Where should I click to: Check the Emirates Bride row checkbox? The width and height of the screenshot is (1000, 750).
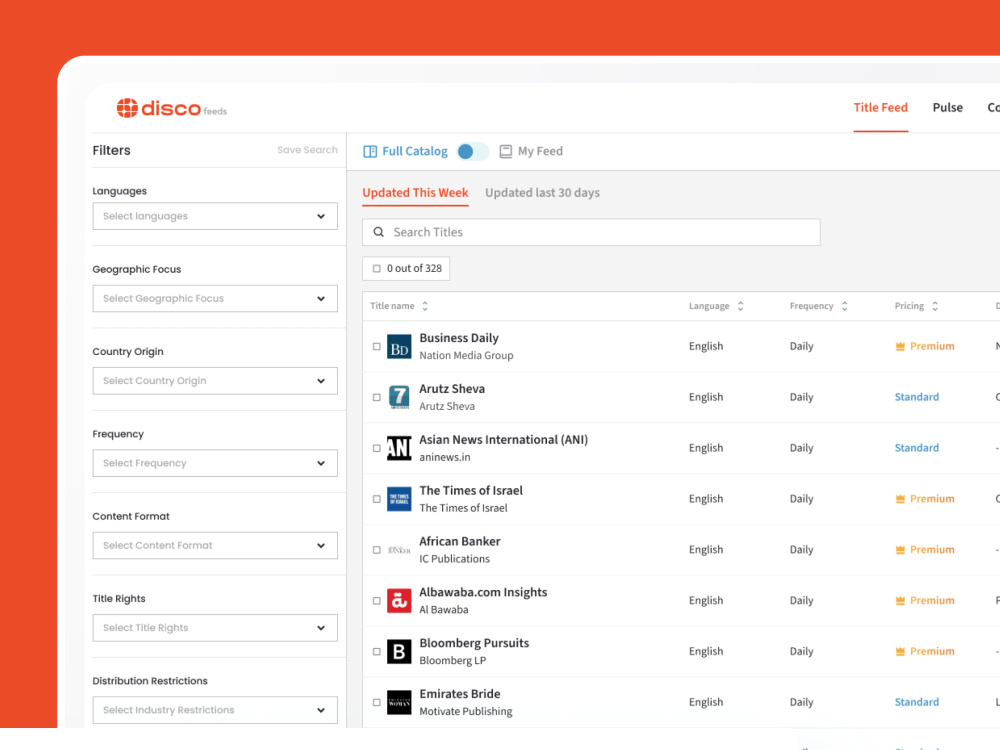pyautogui.click(x=376, y=702)
